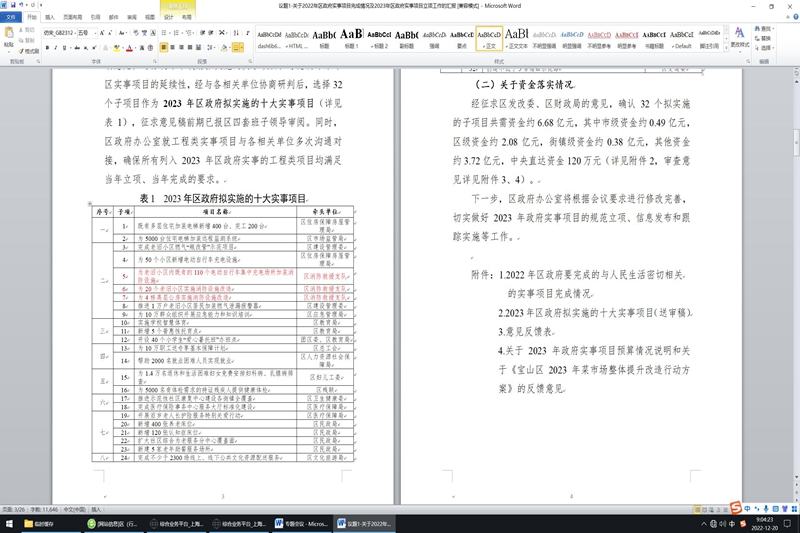Image resolution: width=800 pixels, height=533 pixels.
Task: Click the Windows Start button
Action: coord(9,523)
